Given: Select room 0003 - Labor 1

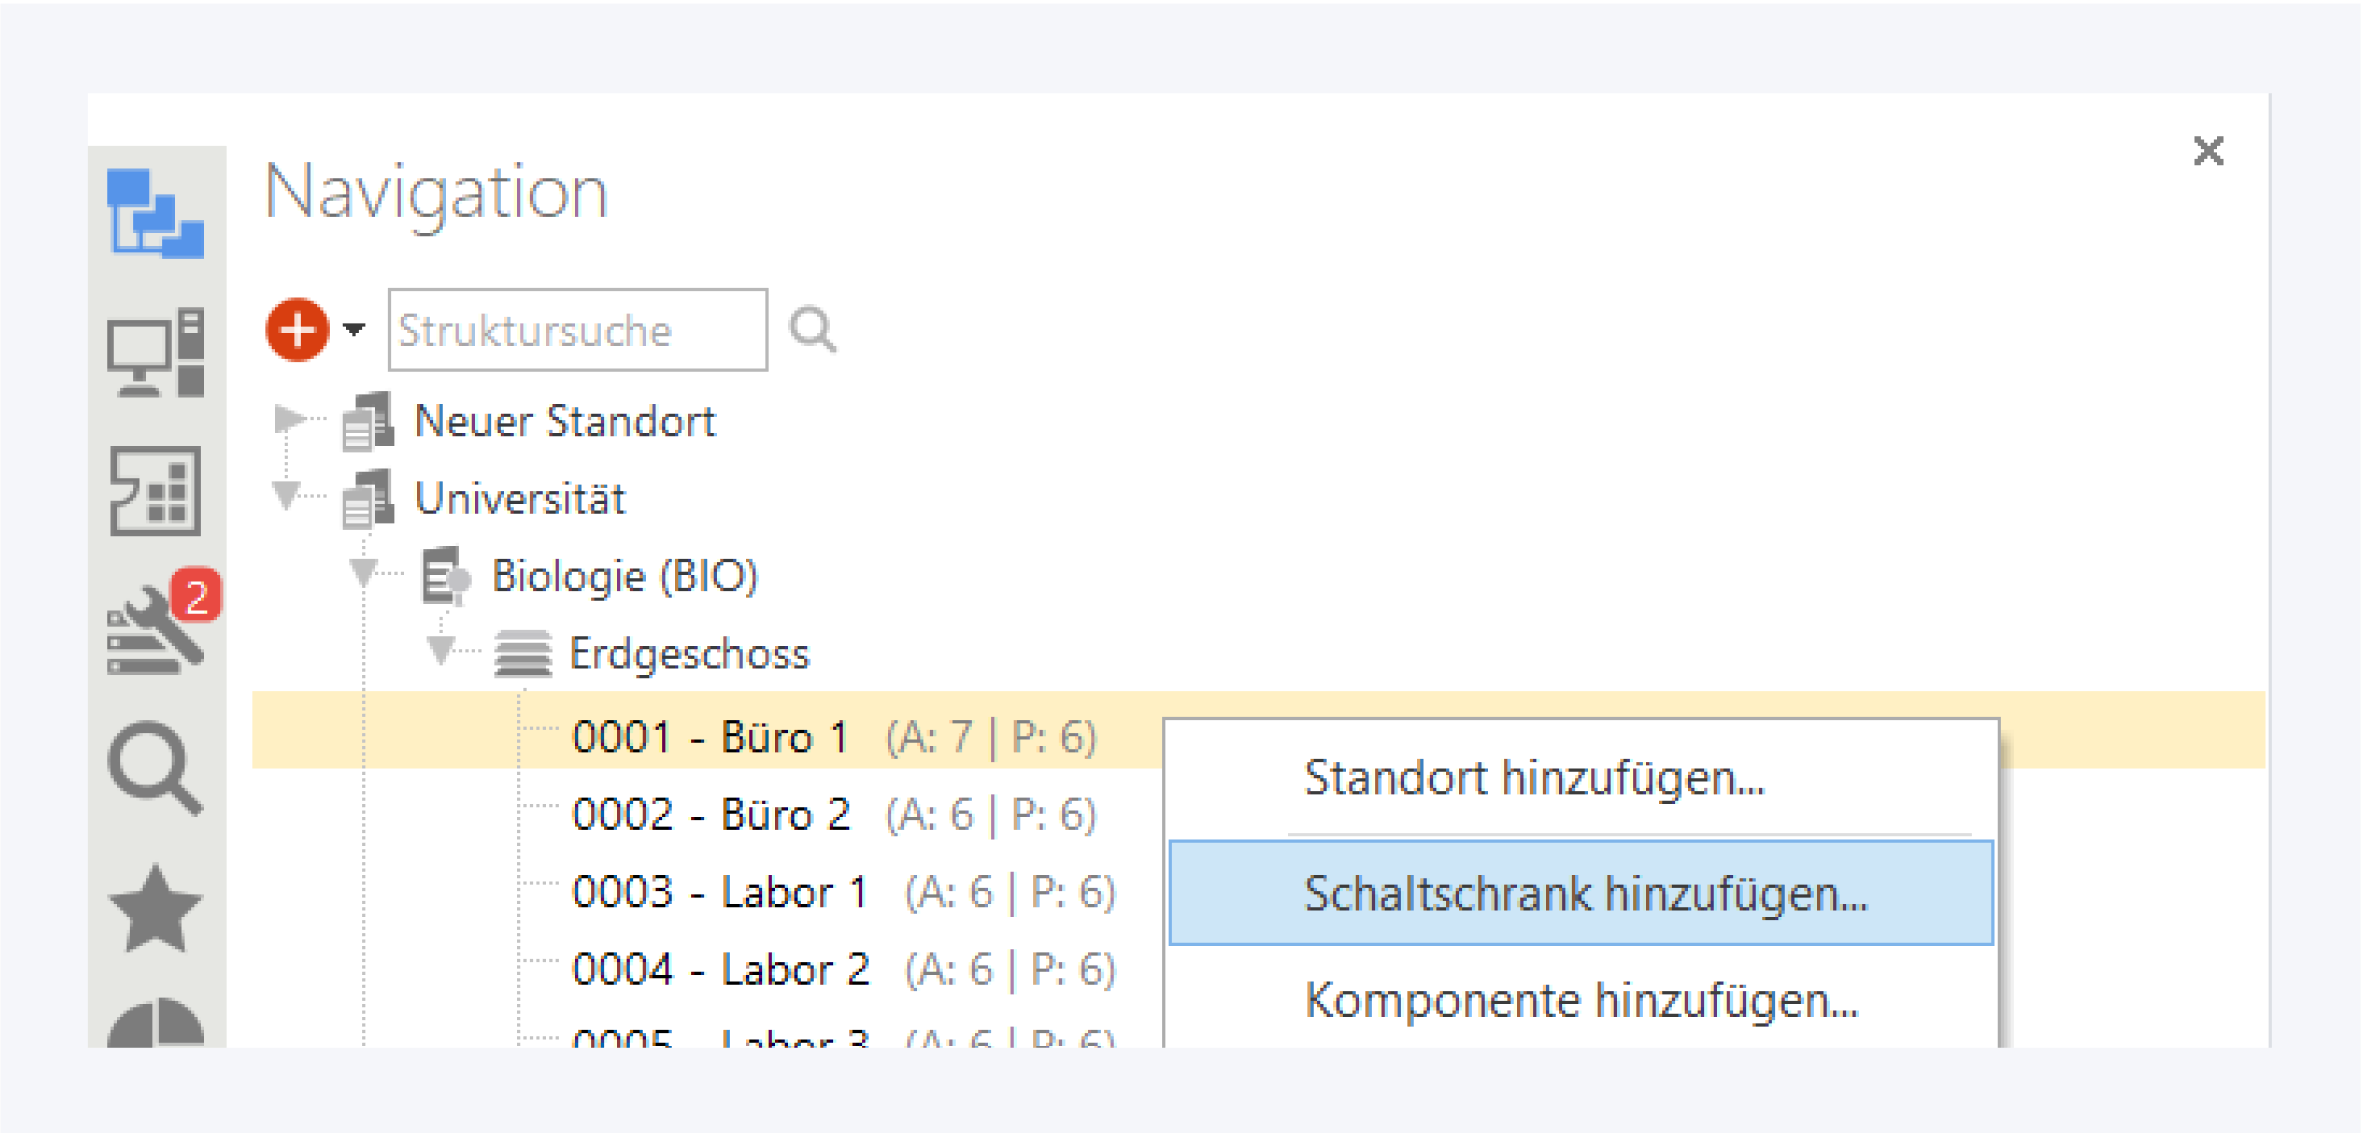Looking at the screenshot, I should 720,892.
